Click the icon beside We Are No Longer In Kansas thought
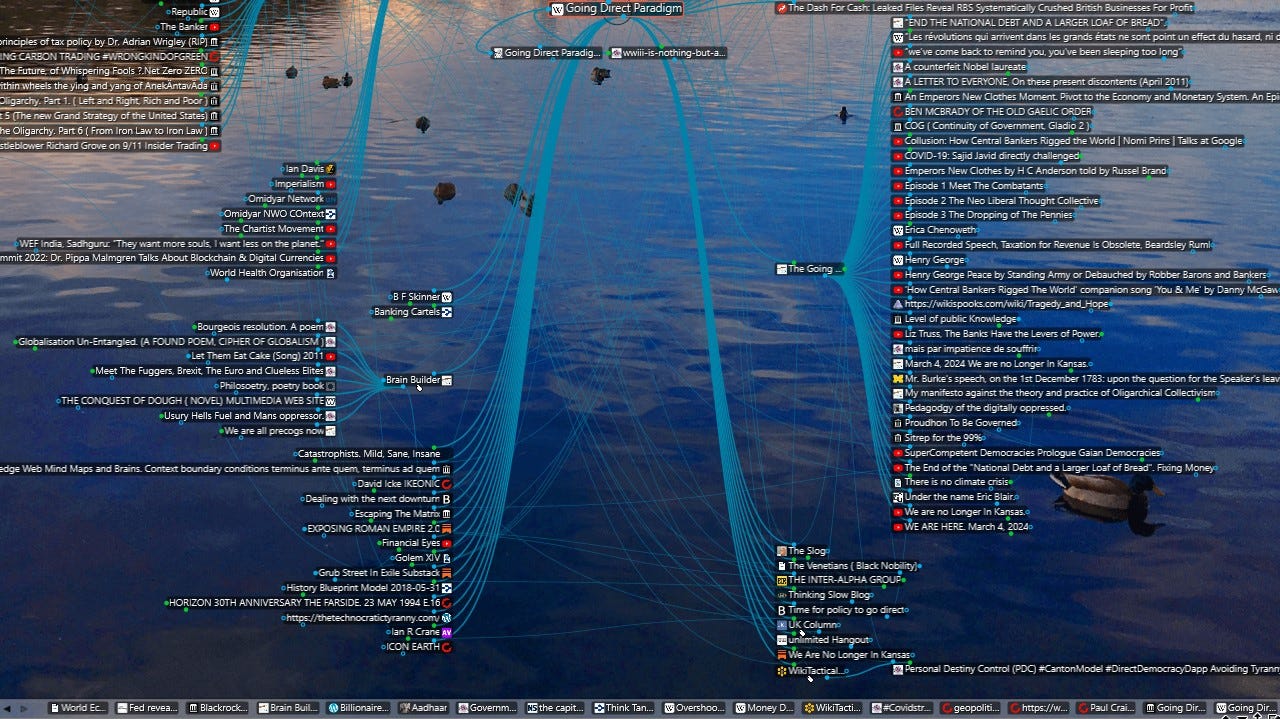This screenshot has width=1280, height=719. 782,655
